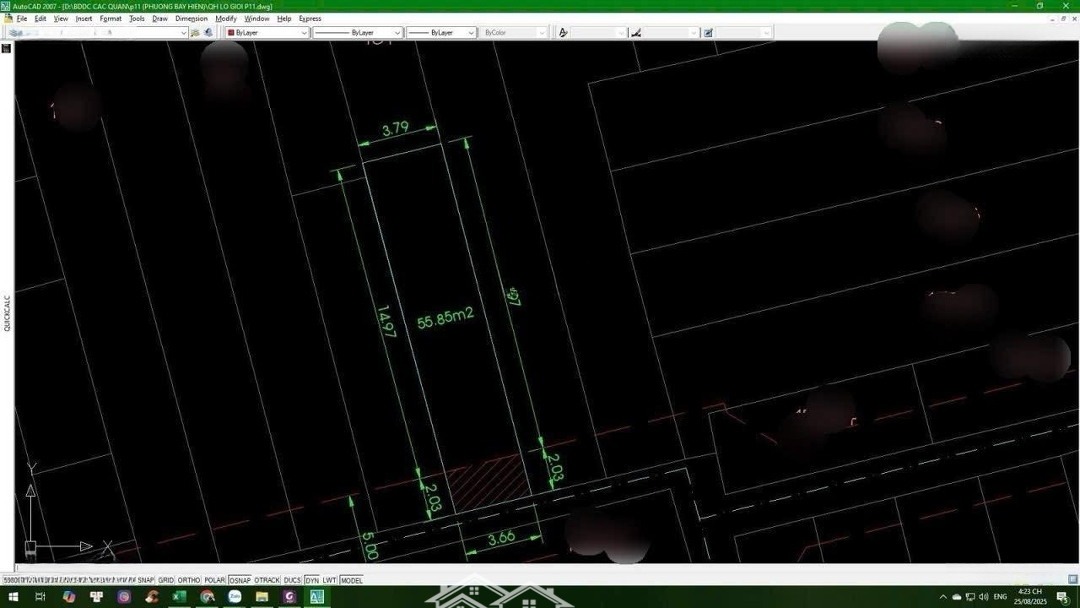Expand the layer list dropdown
This screenshot has height=608, width=1080.
click(183, 33)
